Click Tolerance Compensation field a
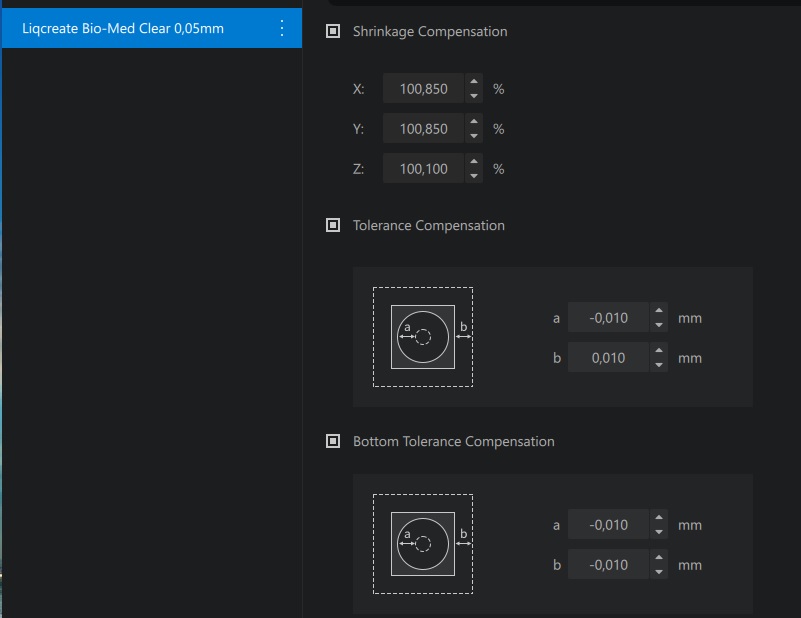This screenshot has height=618, width=801. coord(608,319)
